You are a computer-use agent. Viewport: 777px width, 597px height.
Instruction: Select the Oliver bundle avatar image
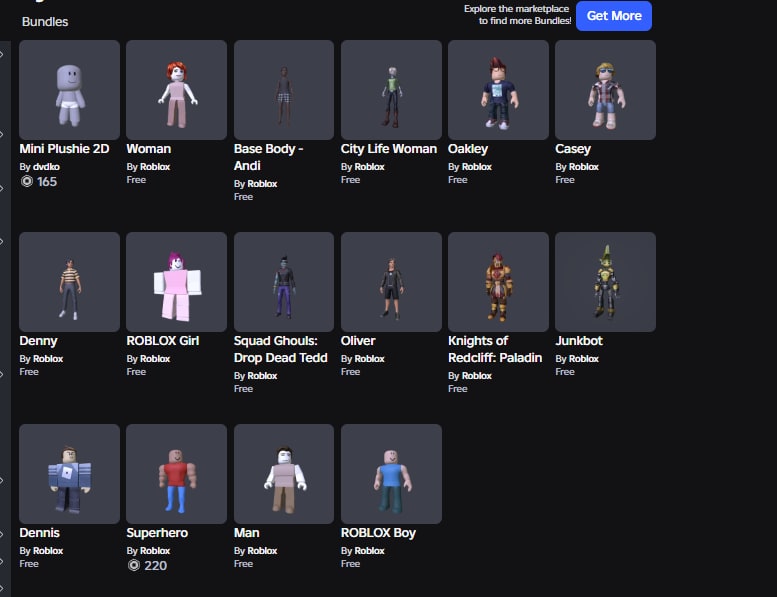(391, 282)
